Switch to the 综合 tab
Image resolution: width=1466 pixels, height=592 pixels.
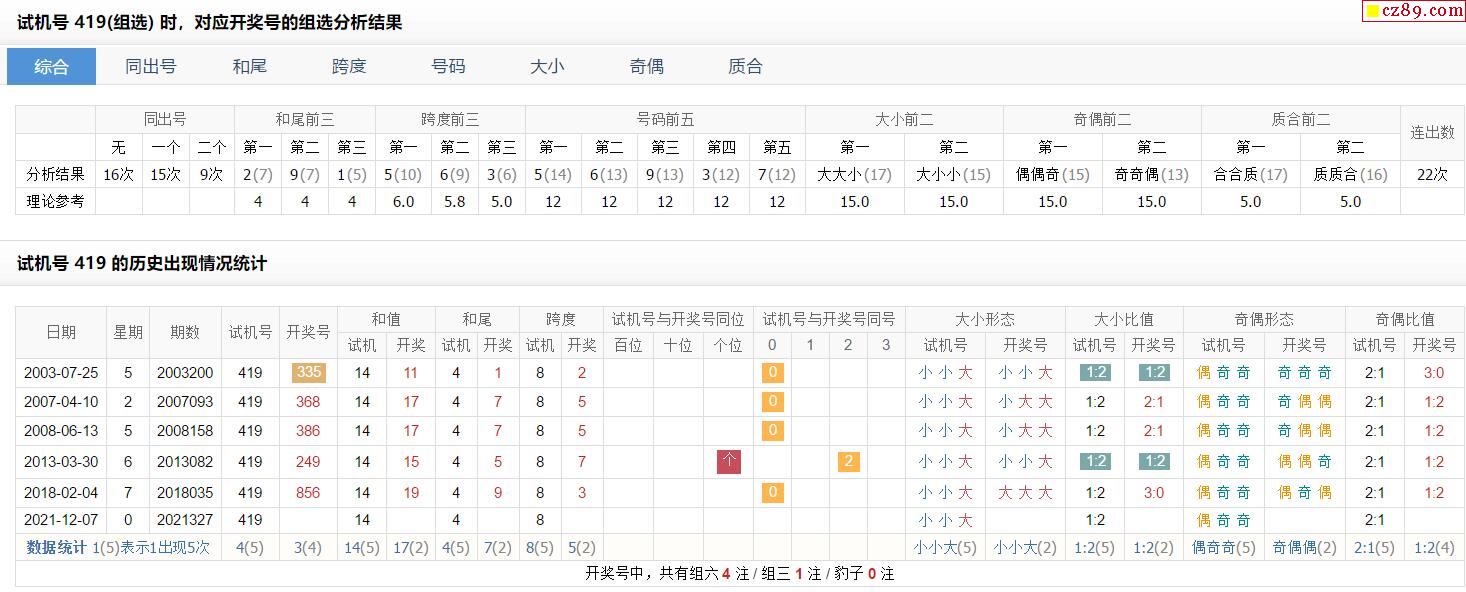click(52, 67)
